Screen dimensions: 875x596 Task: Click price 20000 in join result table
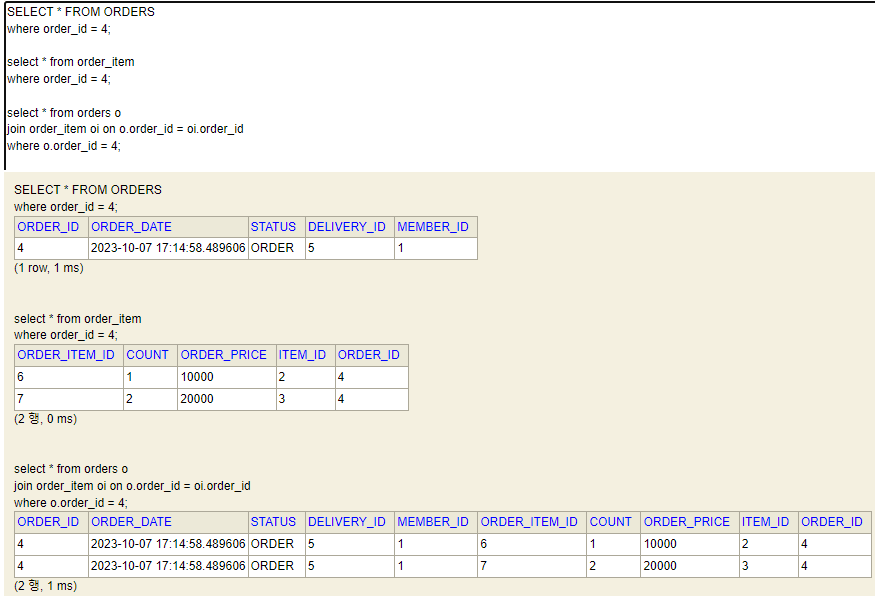pos(690,566)
